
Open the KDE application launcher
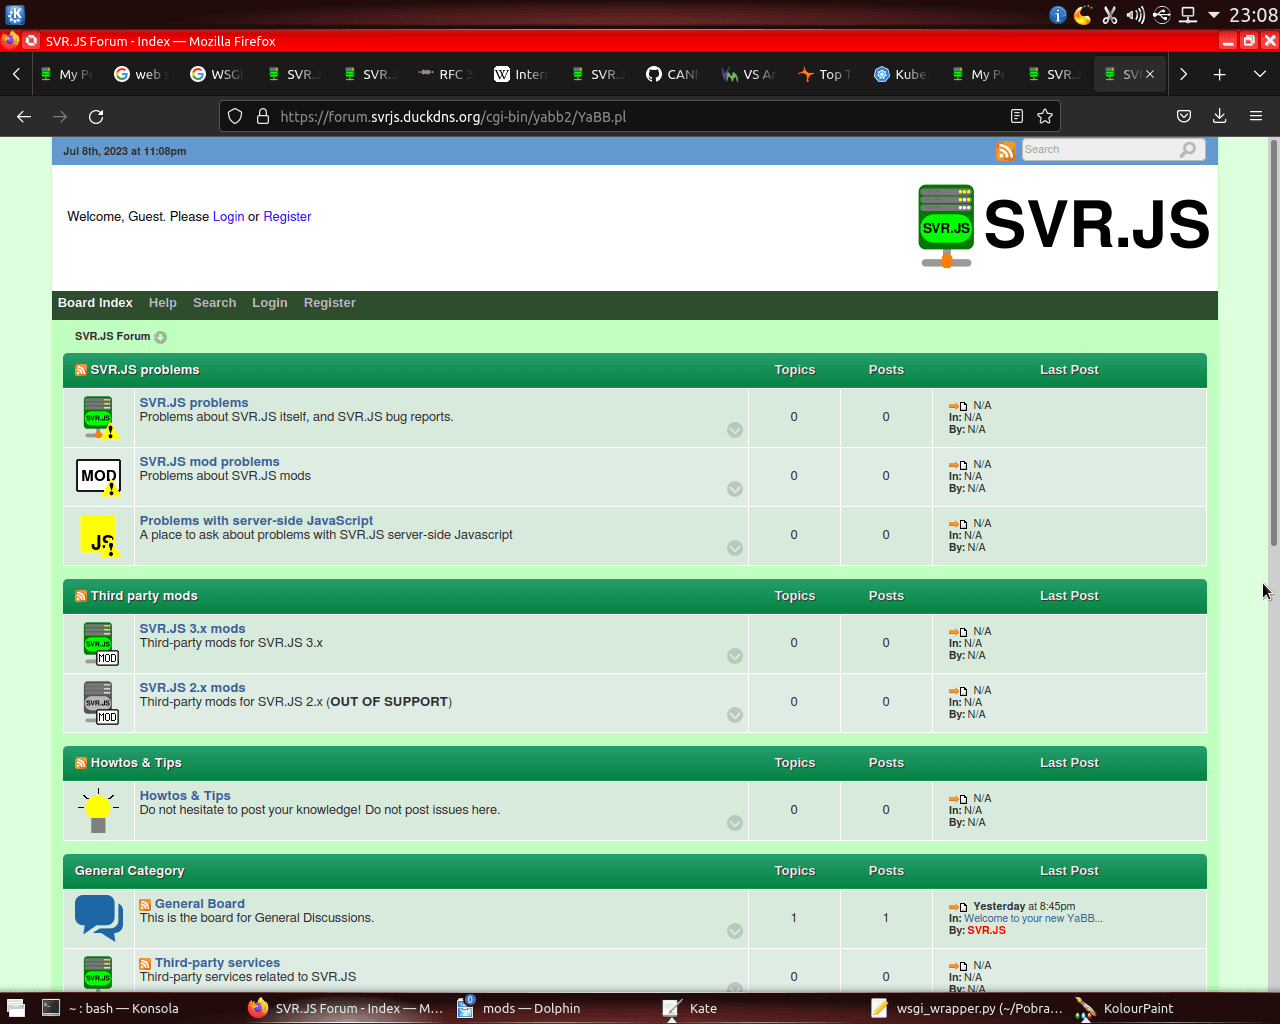[15, 15]
